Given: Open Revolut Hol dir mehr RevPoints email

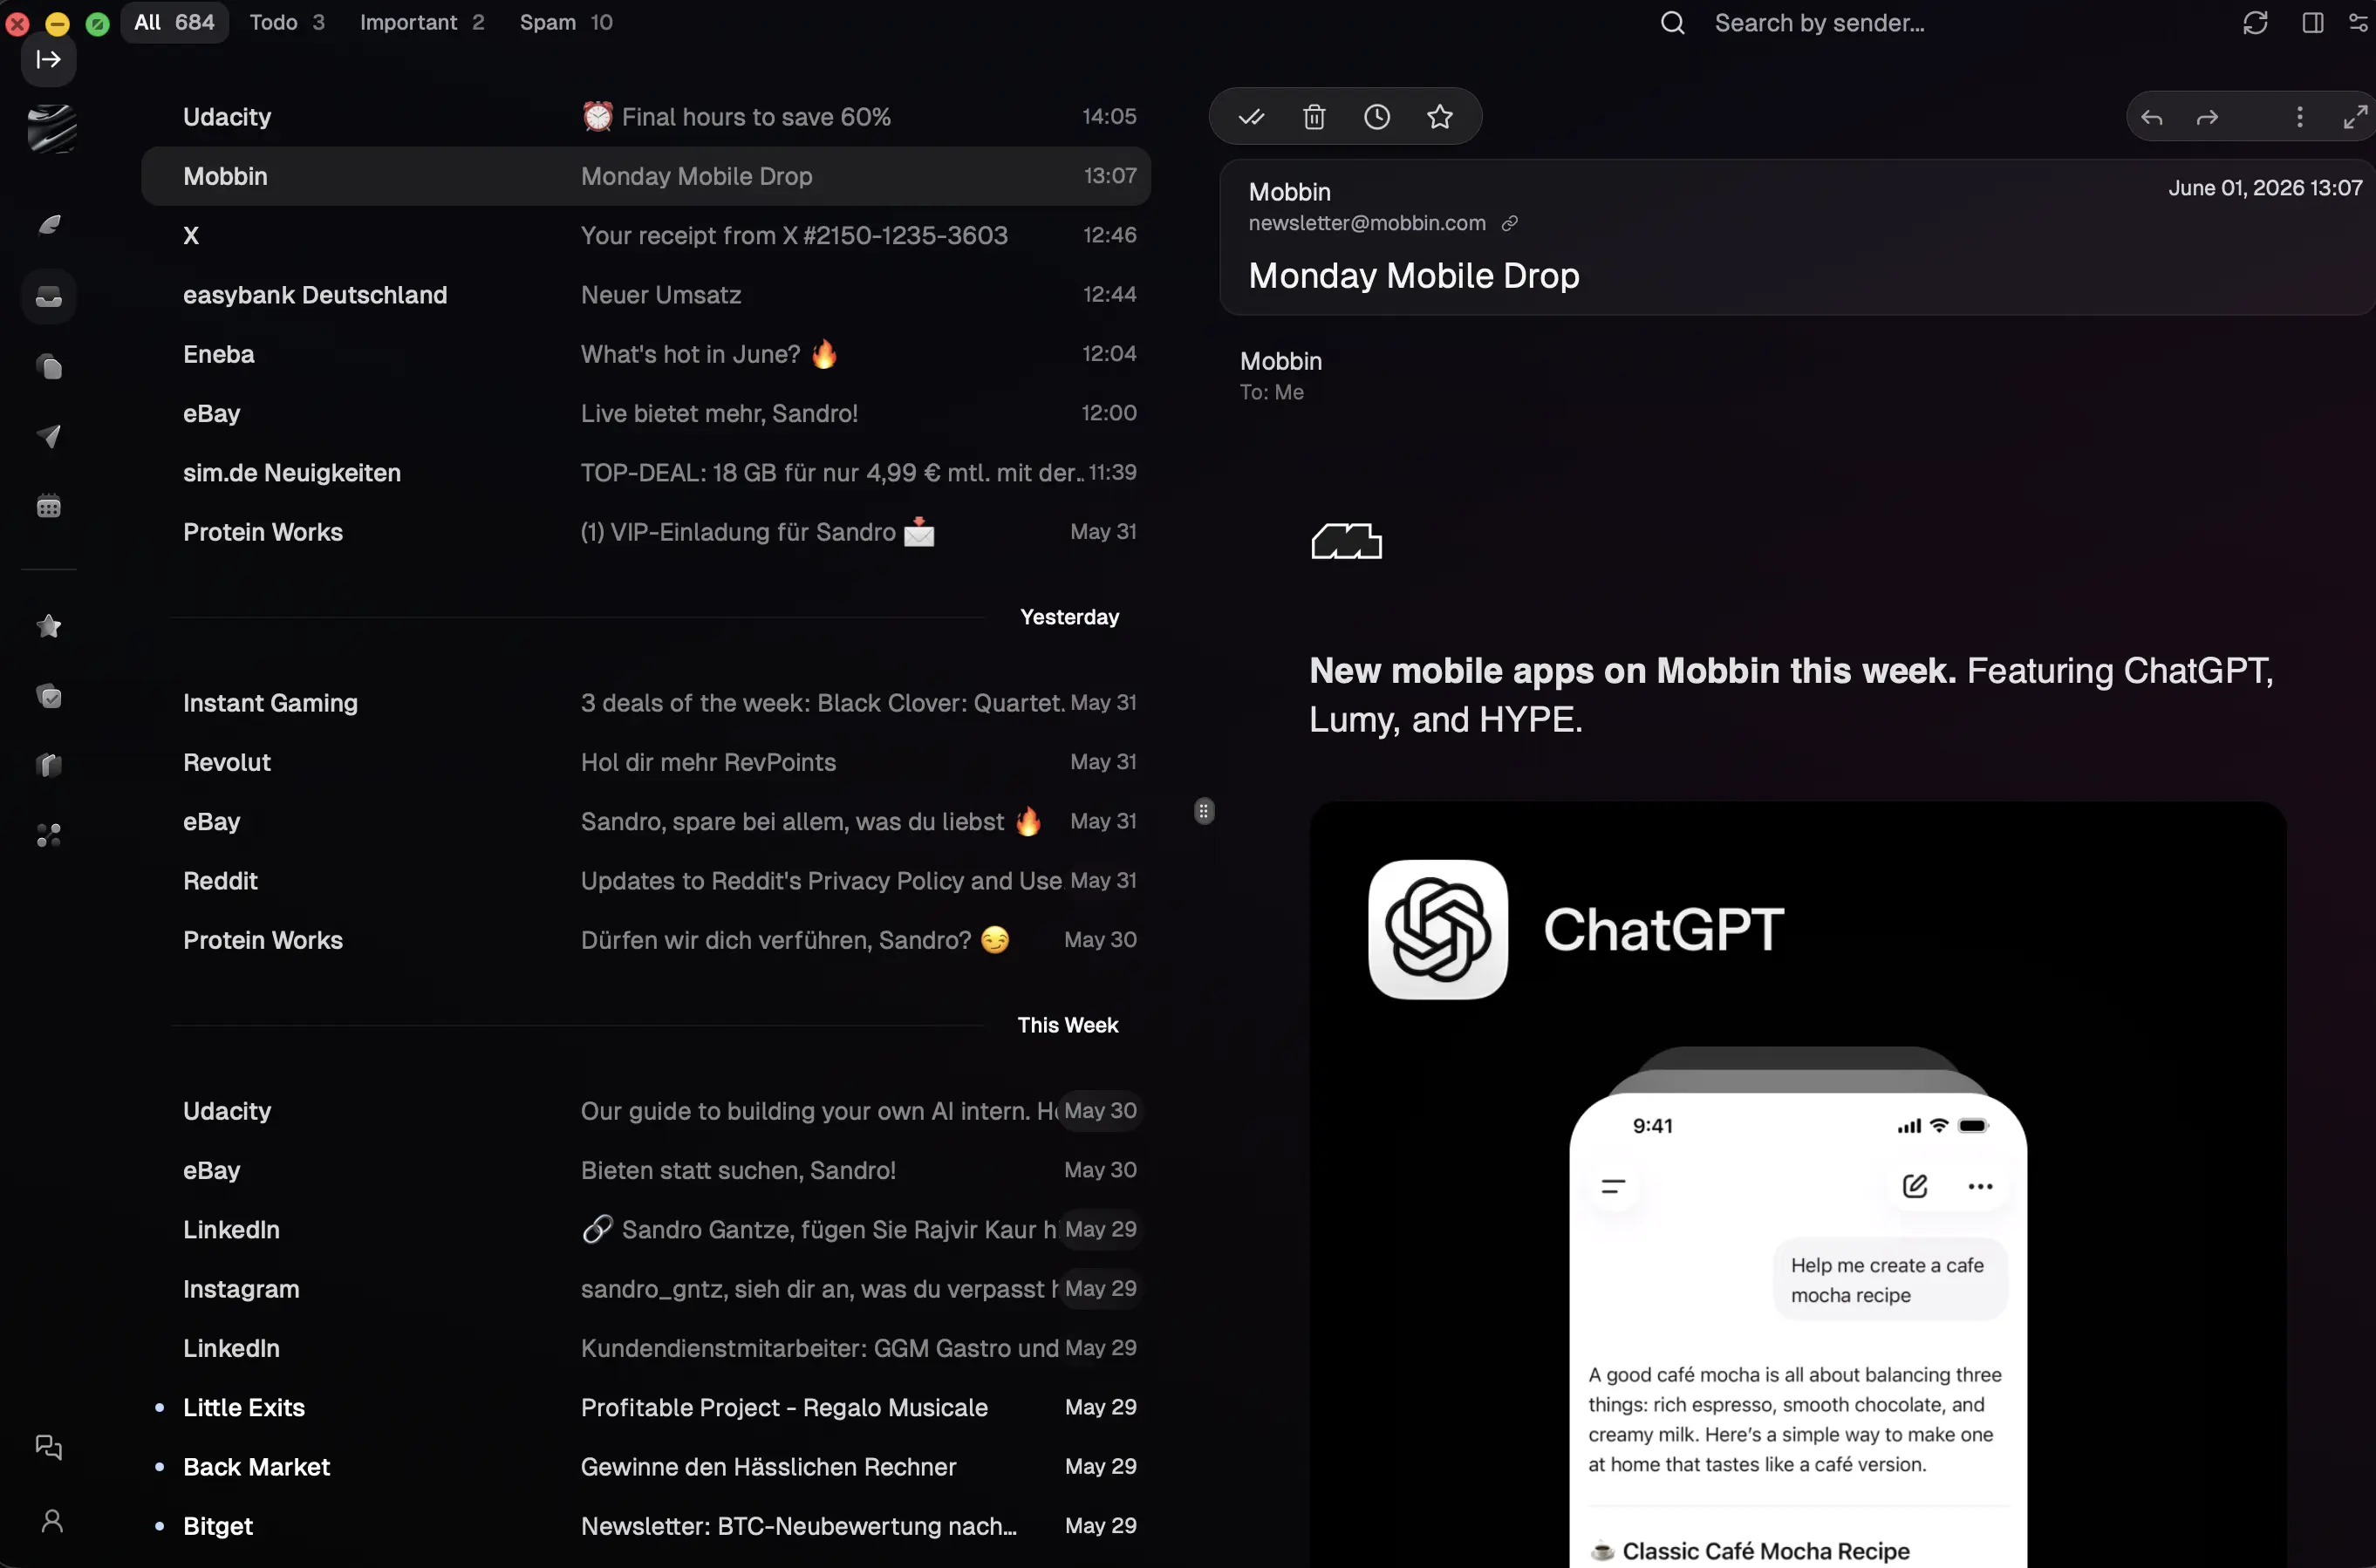Looking at the screenshot, I should point(646,762).
